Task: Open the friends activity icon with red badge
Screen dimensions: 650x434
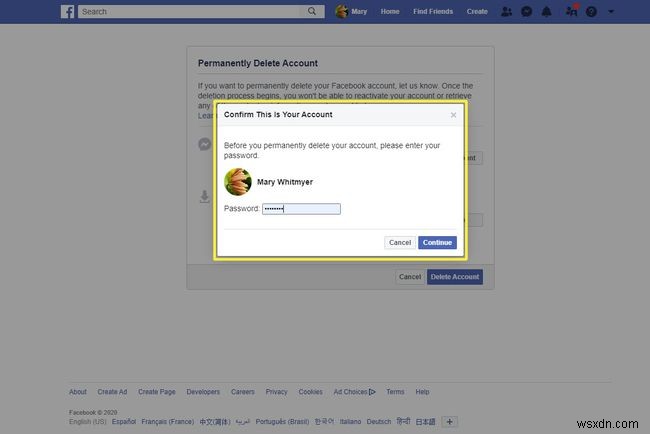Action: click(x=572, y=10)
